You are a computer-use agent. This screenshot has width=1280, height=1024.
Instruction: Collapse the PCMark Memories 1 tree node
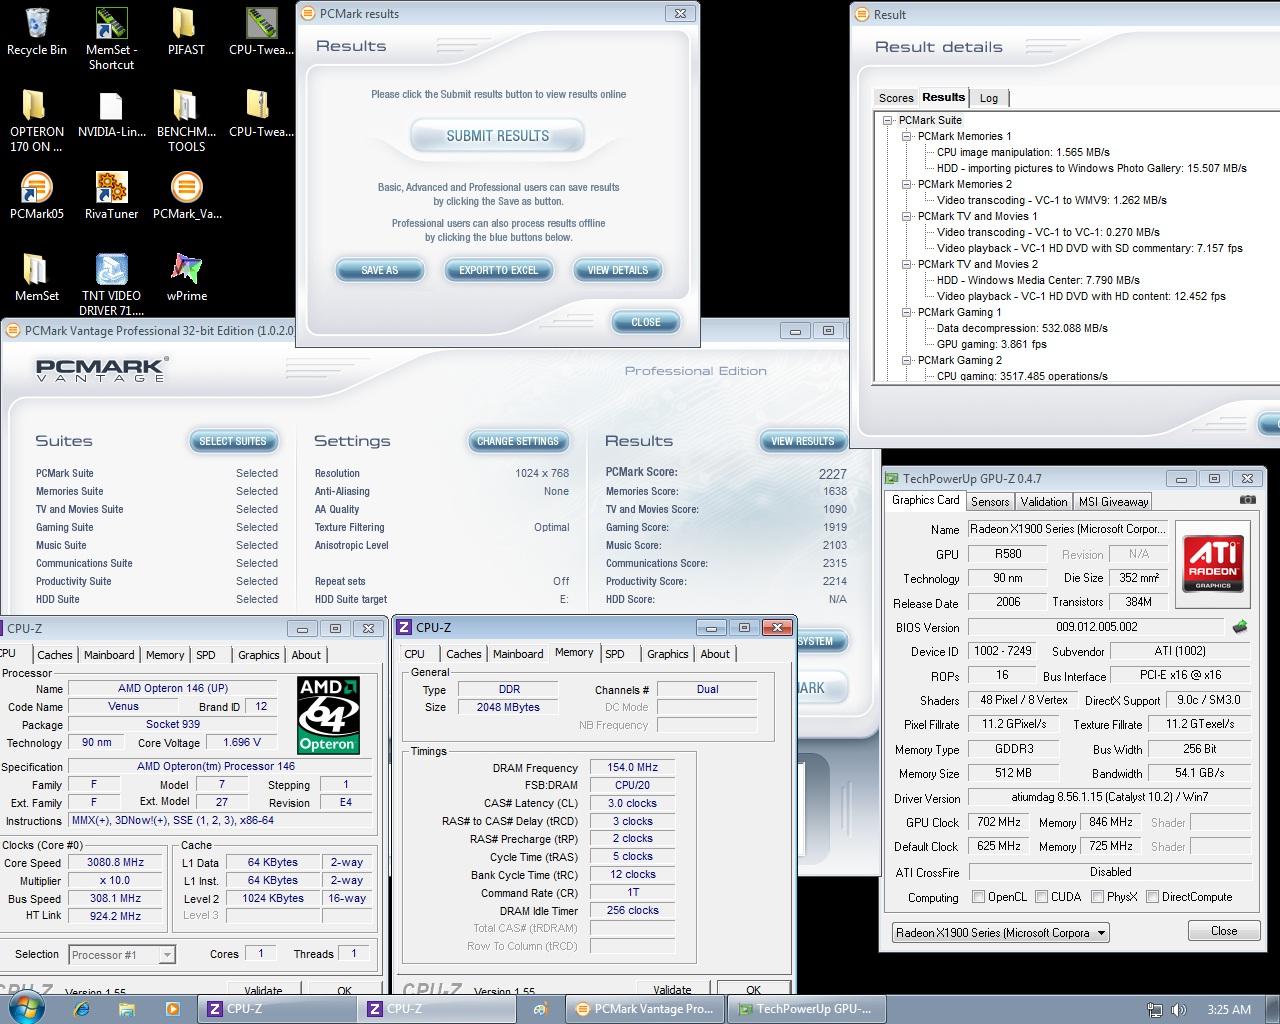tap(906, 136)
